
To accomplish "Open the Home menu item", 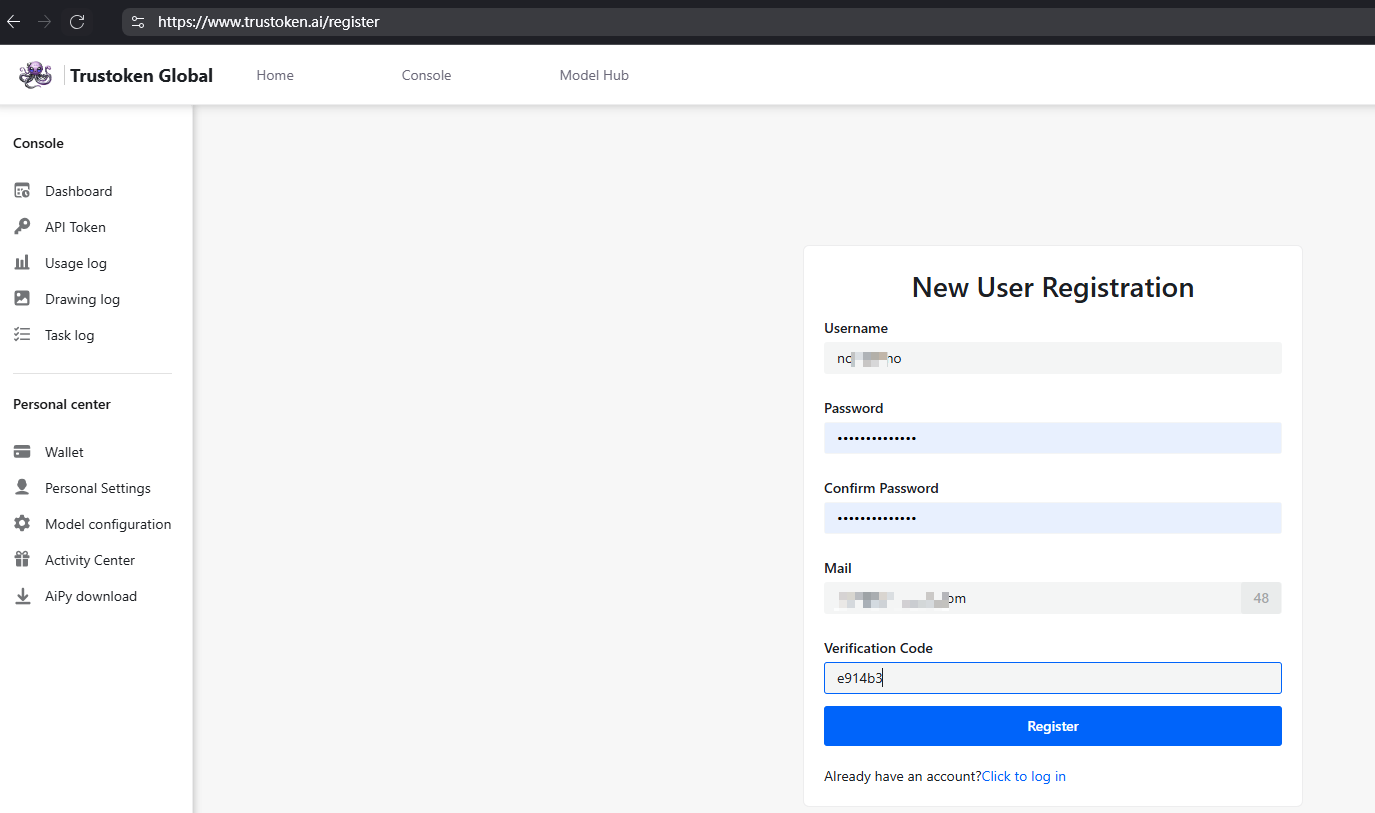I will [275, 75].
